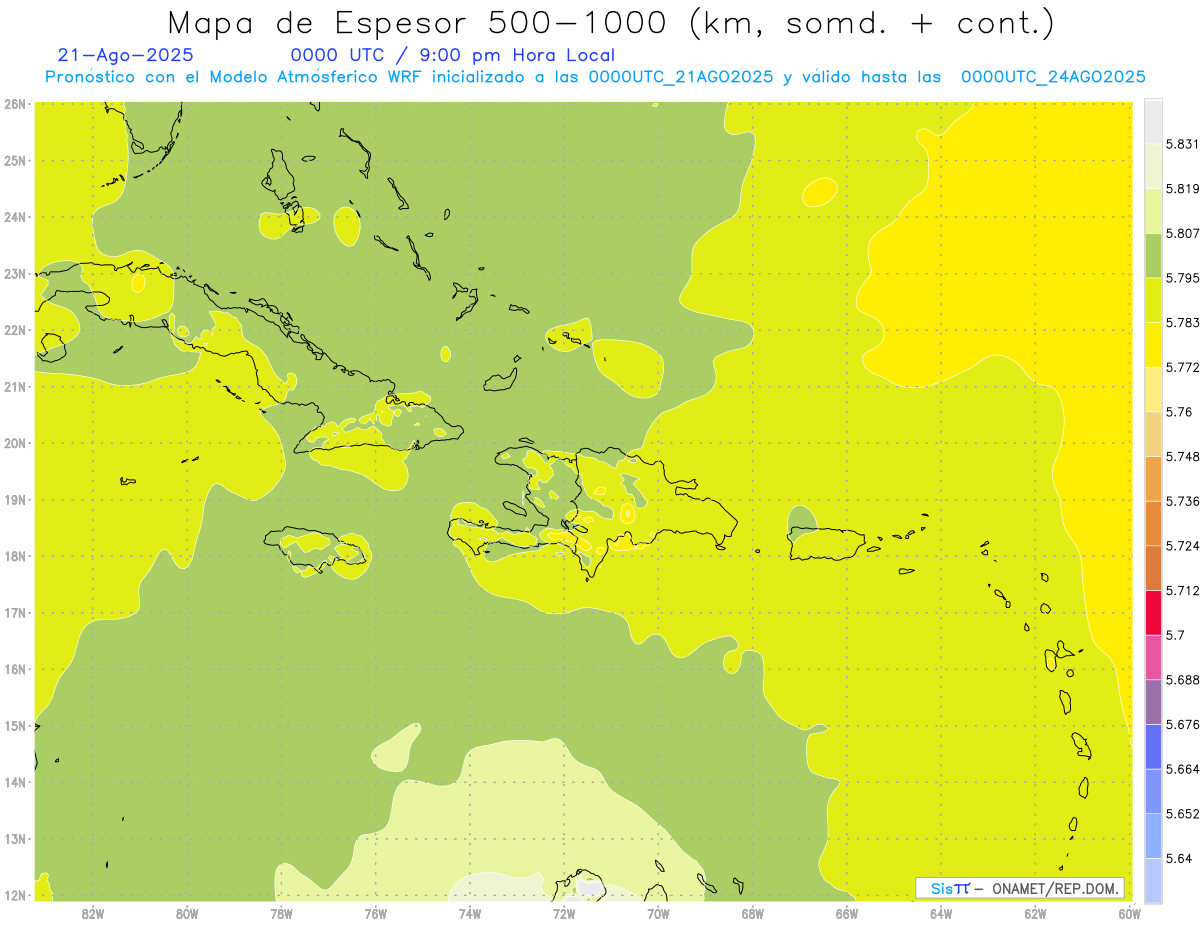Click the date label '21-Ago-2025'
Screen dimensions: 1200x927
pos(126,55)
